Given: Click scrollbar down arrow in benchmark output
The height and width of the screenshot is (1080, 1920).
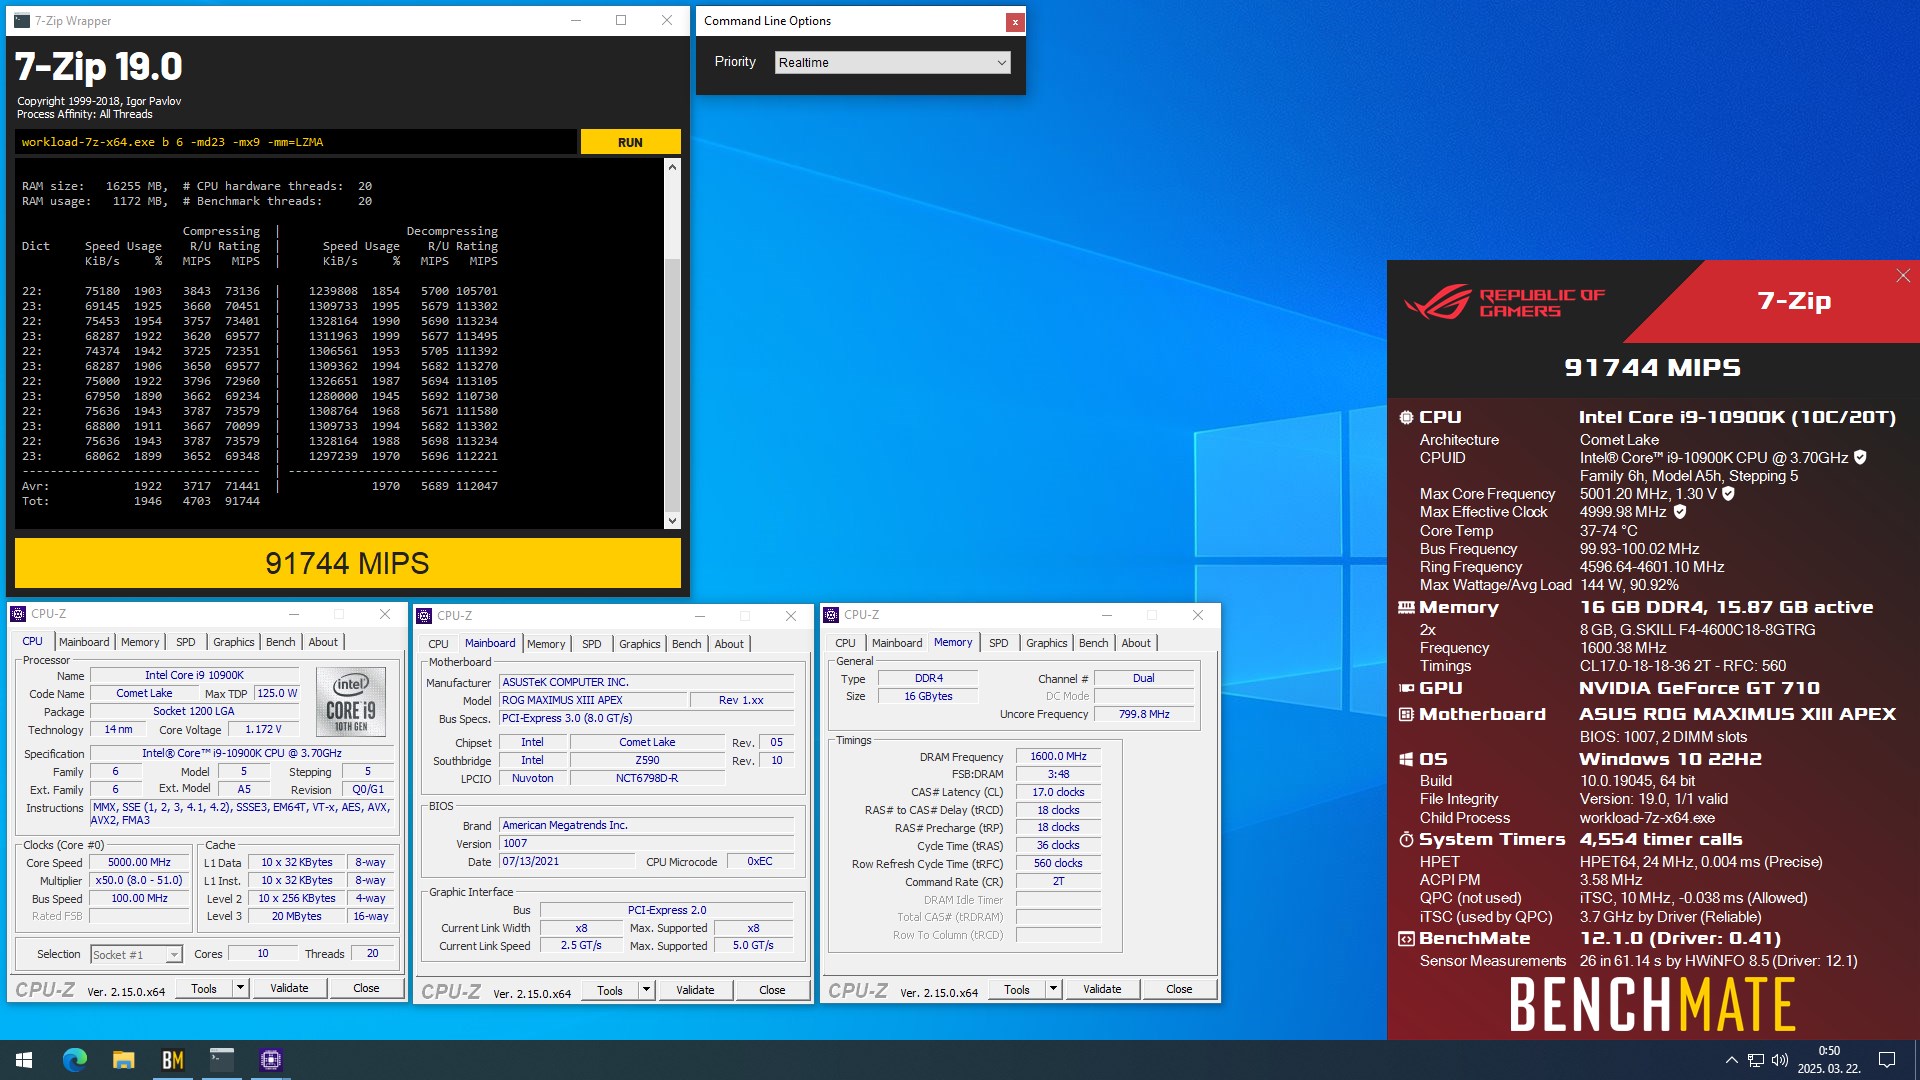Looking at the screenshot, I should tap(672, 520).
